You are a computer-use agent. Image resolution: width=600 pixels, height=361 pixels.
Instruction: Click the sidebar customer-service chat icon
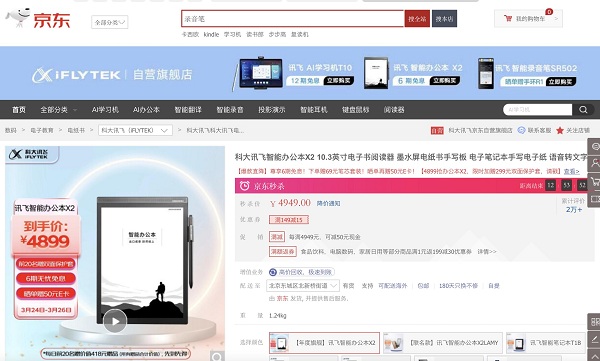pos(595,147)
